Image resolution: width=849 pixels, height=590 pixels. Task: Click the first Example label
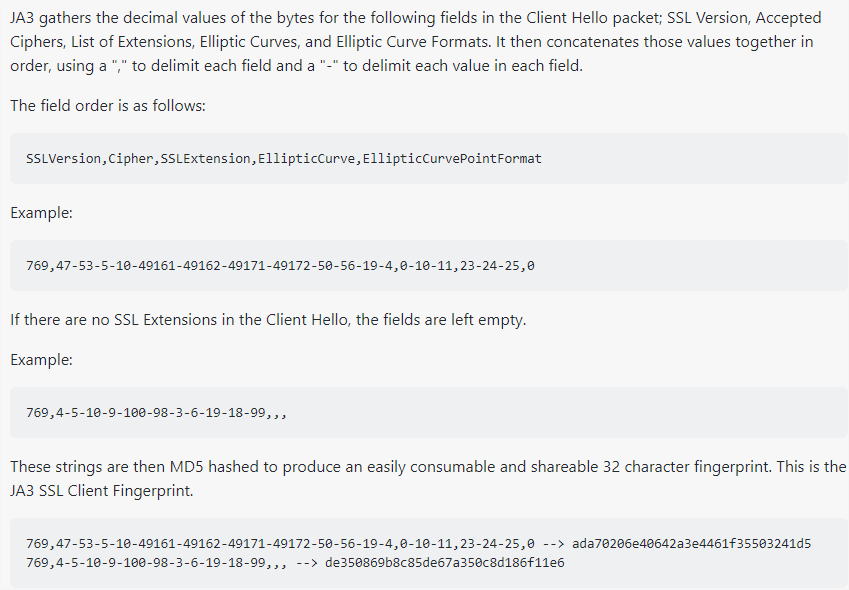click(41, 212)
